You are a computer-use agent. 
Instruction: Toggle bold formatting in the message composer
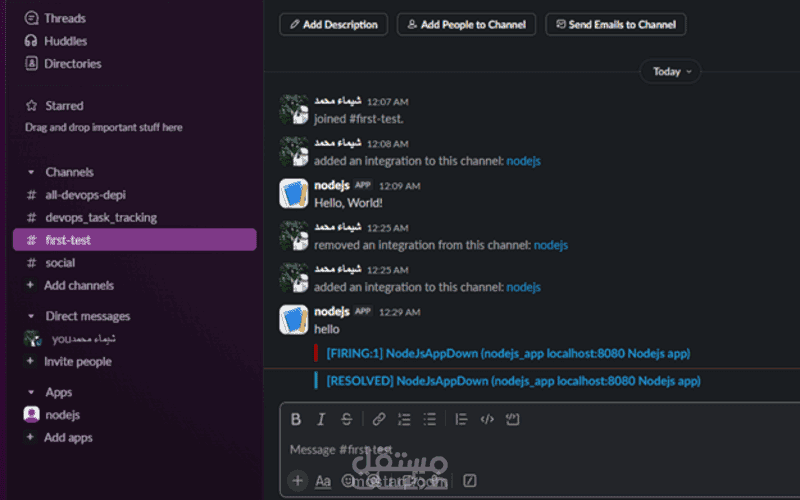click(295, 419)
